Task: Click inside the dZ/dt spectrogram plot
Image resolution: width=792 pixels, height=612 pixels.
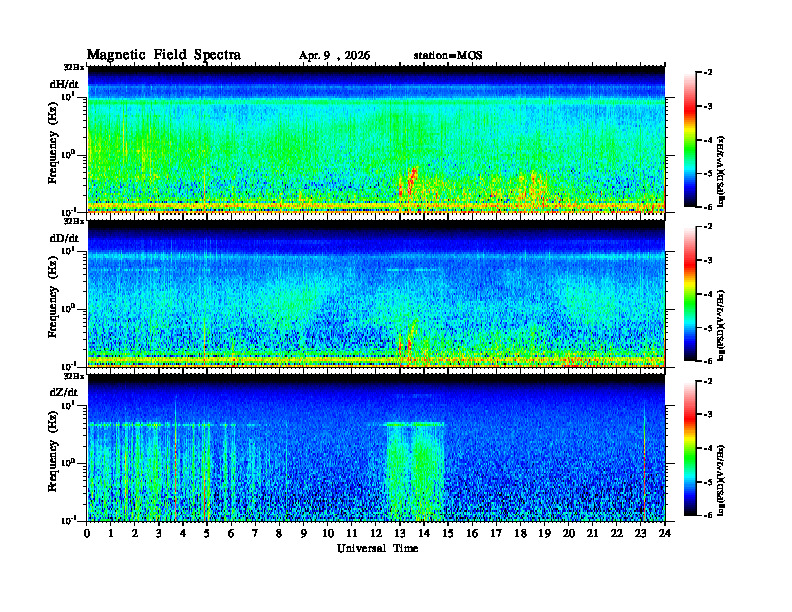Action: tap(376, 447)
